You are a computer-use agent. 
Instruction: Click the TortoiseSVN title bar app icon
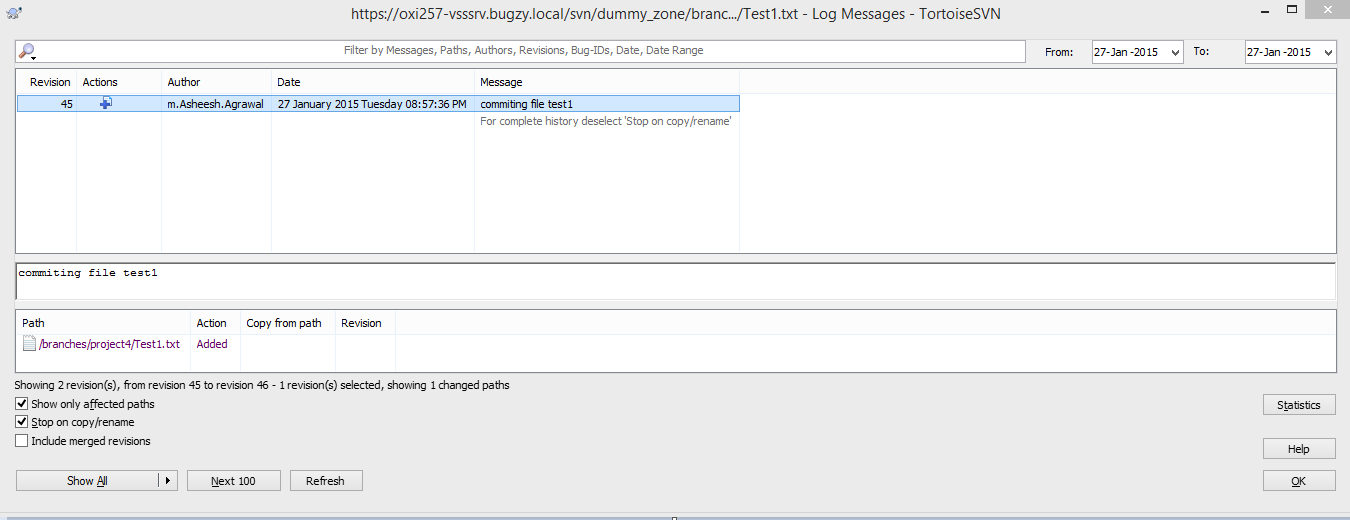[x=12, y=14]
